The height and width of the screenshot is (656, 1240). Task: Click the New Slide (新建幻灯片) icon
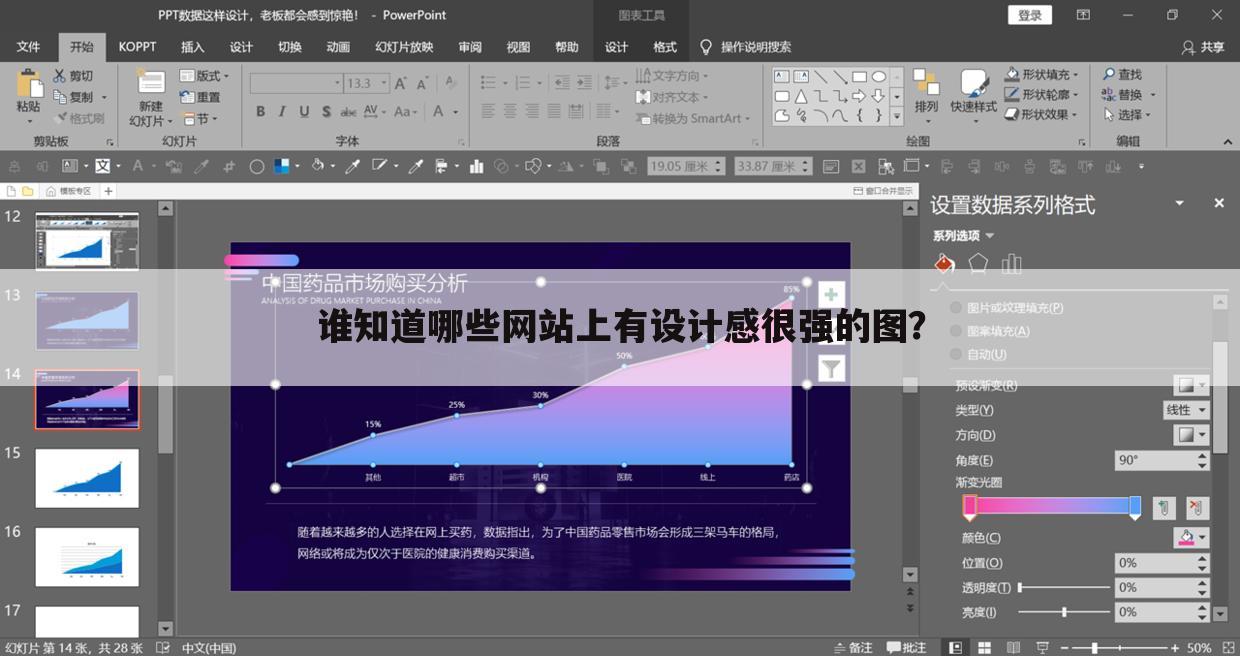pyautogui.click(x=151, y=83)
